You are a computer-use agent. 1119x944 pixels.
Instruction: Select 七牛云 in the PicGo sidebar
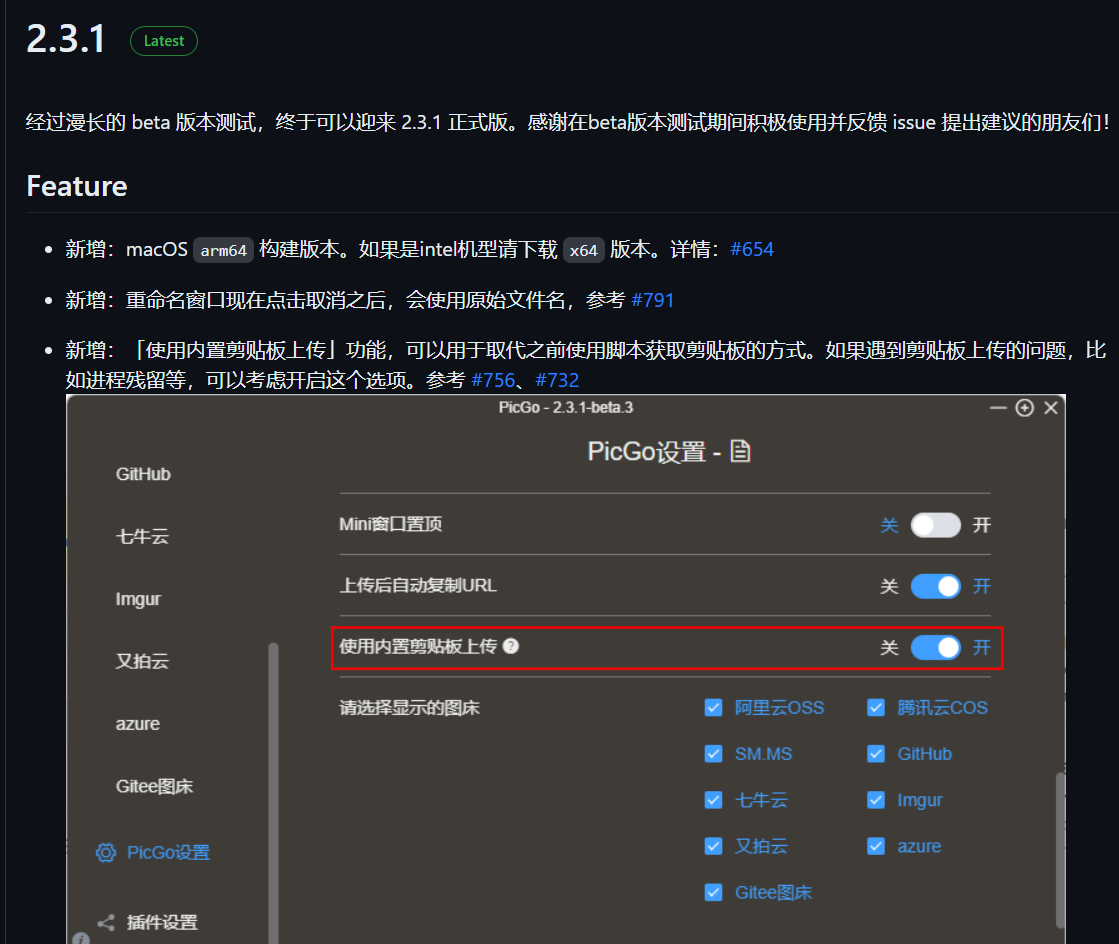point(142,536)
